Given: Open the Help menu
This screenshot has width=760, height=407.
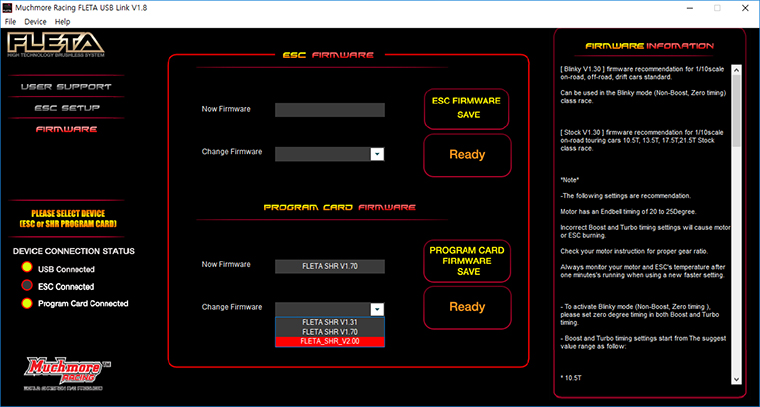Looking at the screenshot, I should (62, 22).
